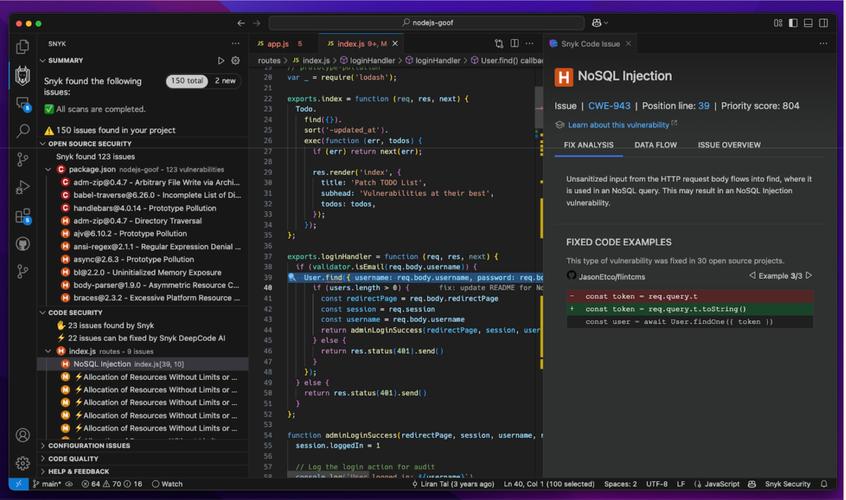Toggle the '2 new' issues filter
846x500 pixels.
(226, 81)
